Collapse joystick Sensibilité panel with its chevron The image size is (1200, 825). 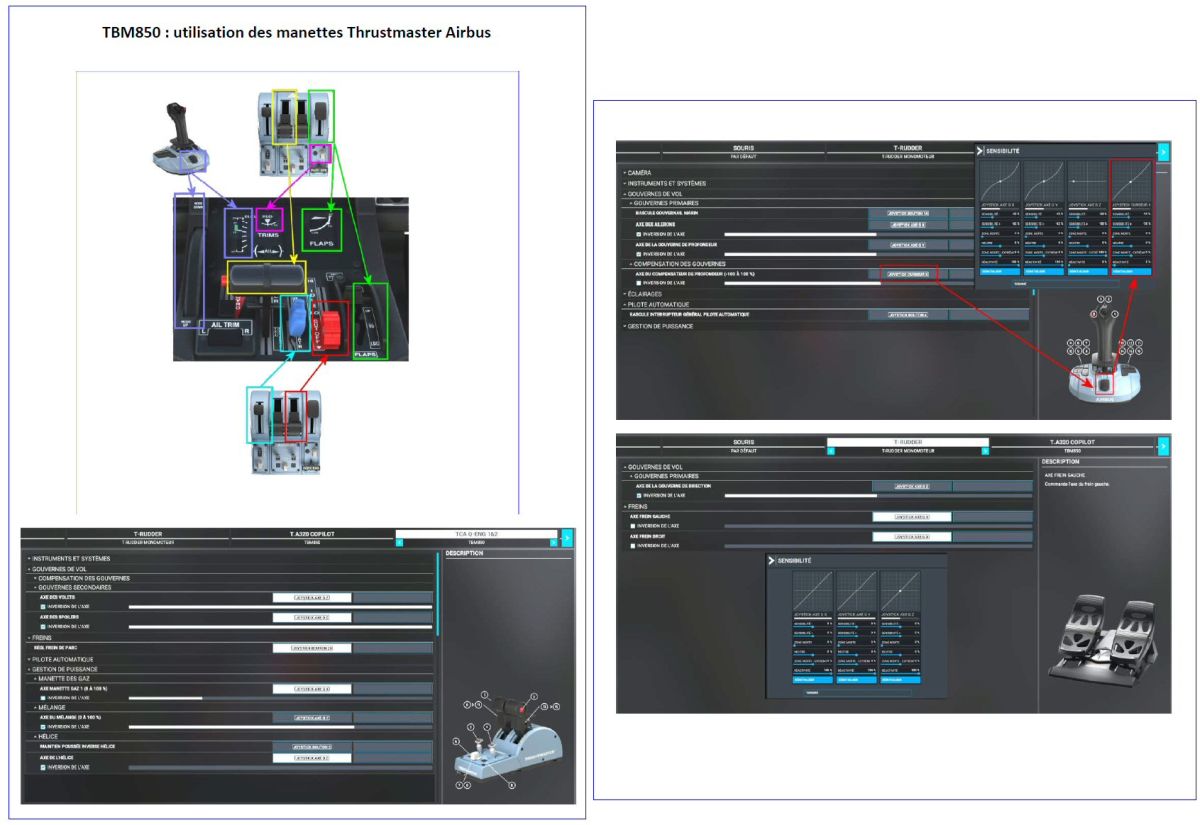click(x=980, y=150)
